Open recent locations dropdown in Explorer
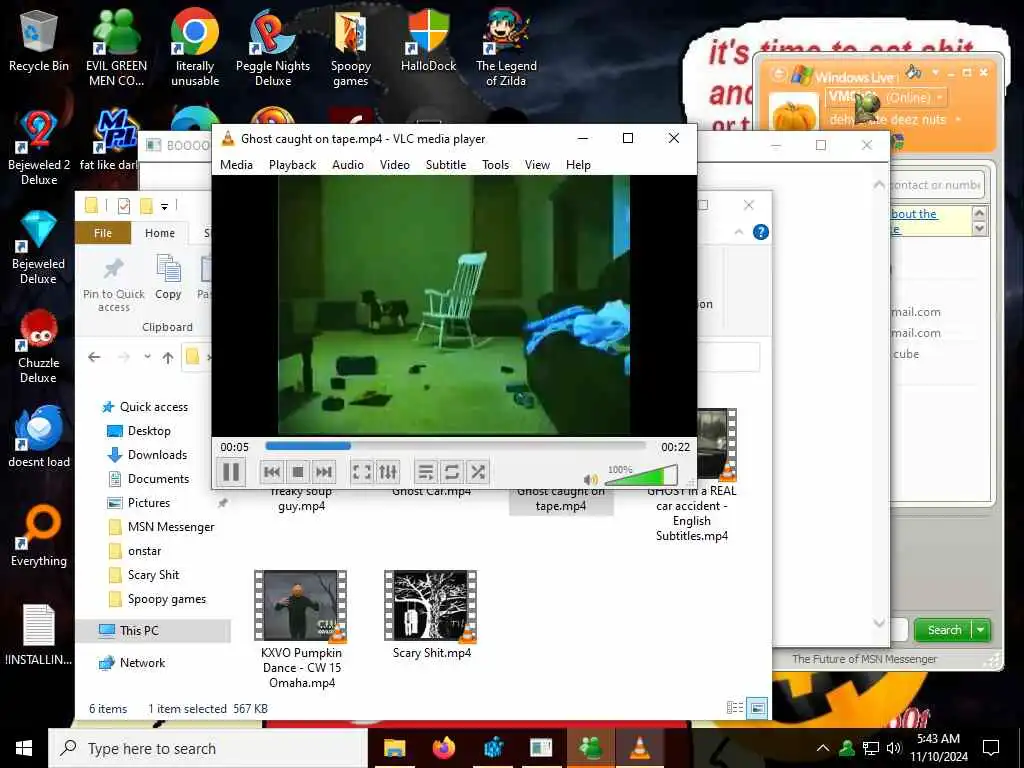The width and height of the screenshot is (1024, 768). (148, 357)
